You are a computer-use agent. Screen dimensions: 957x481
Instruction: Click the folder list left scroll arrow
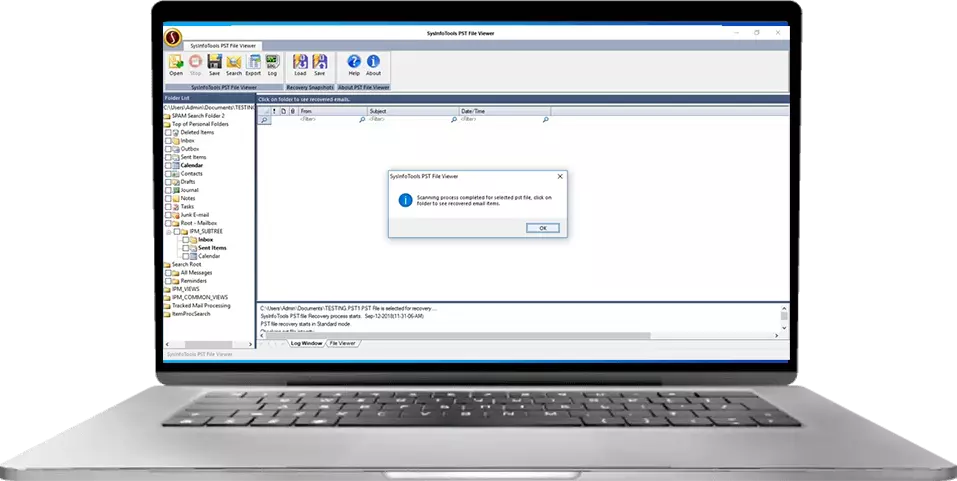coord(167,345)
